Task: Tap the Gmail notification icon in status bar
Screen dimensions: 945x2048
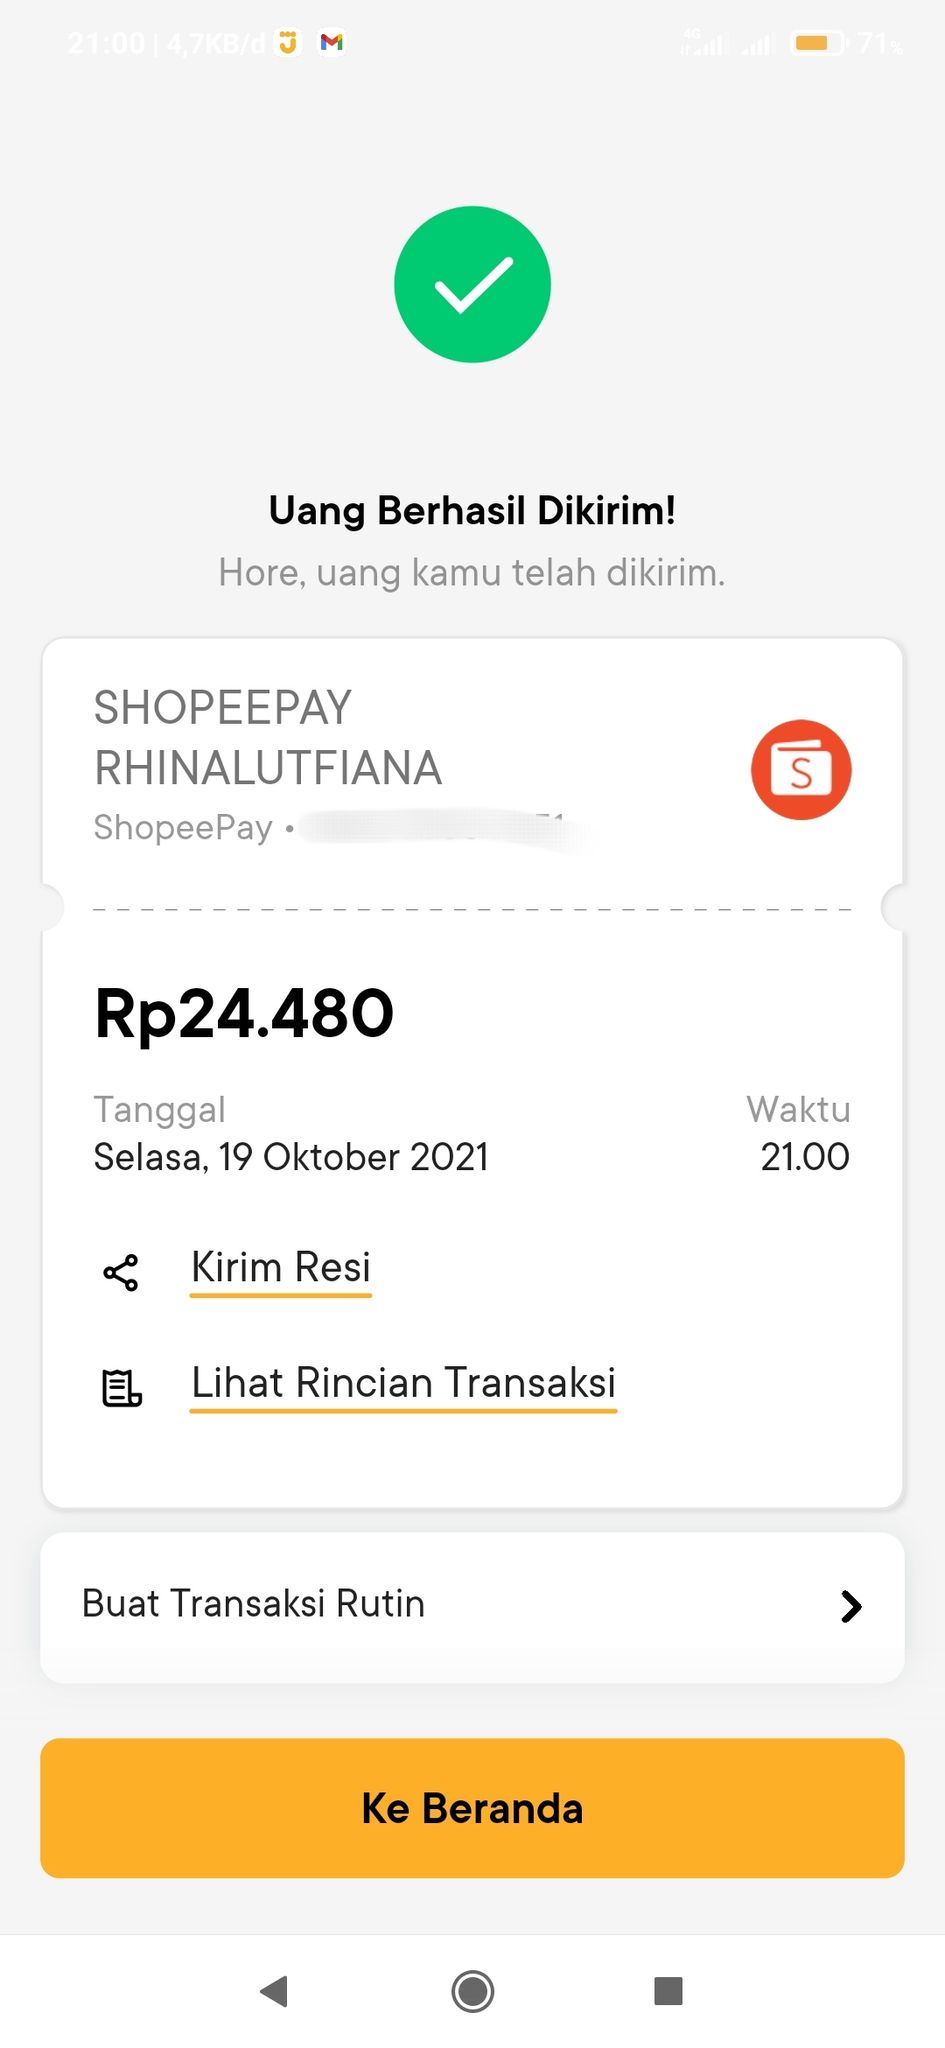Action: (332, 42)
